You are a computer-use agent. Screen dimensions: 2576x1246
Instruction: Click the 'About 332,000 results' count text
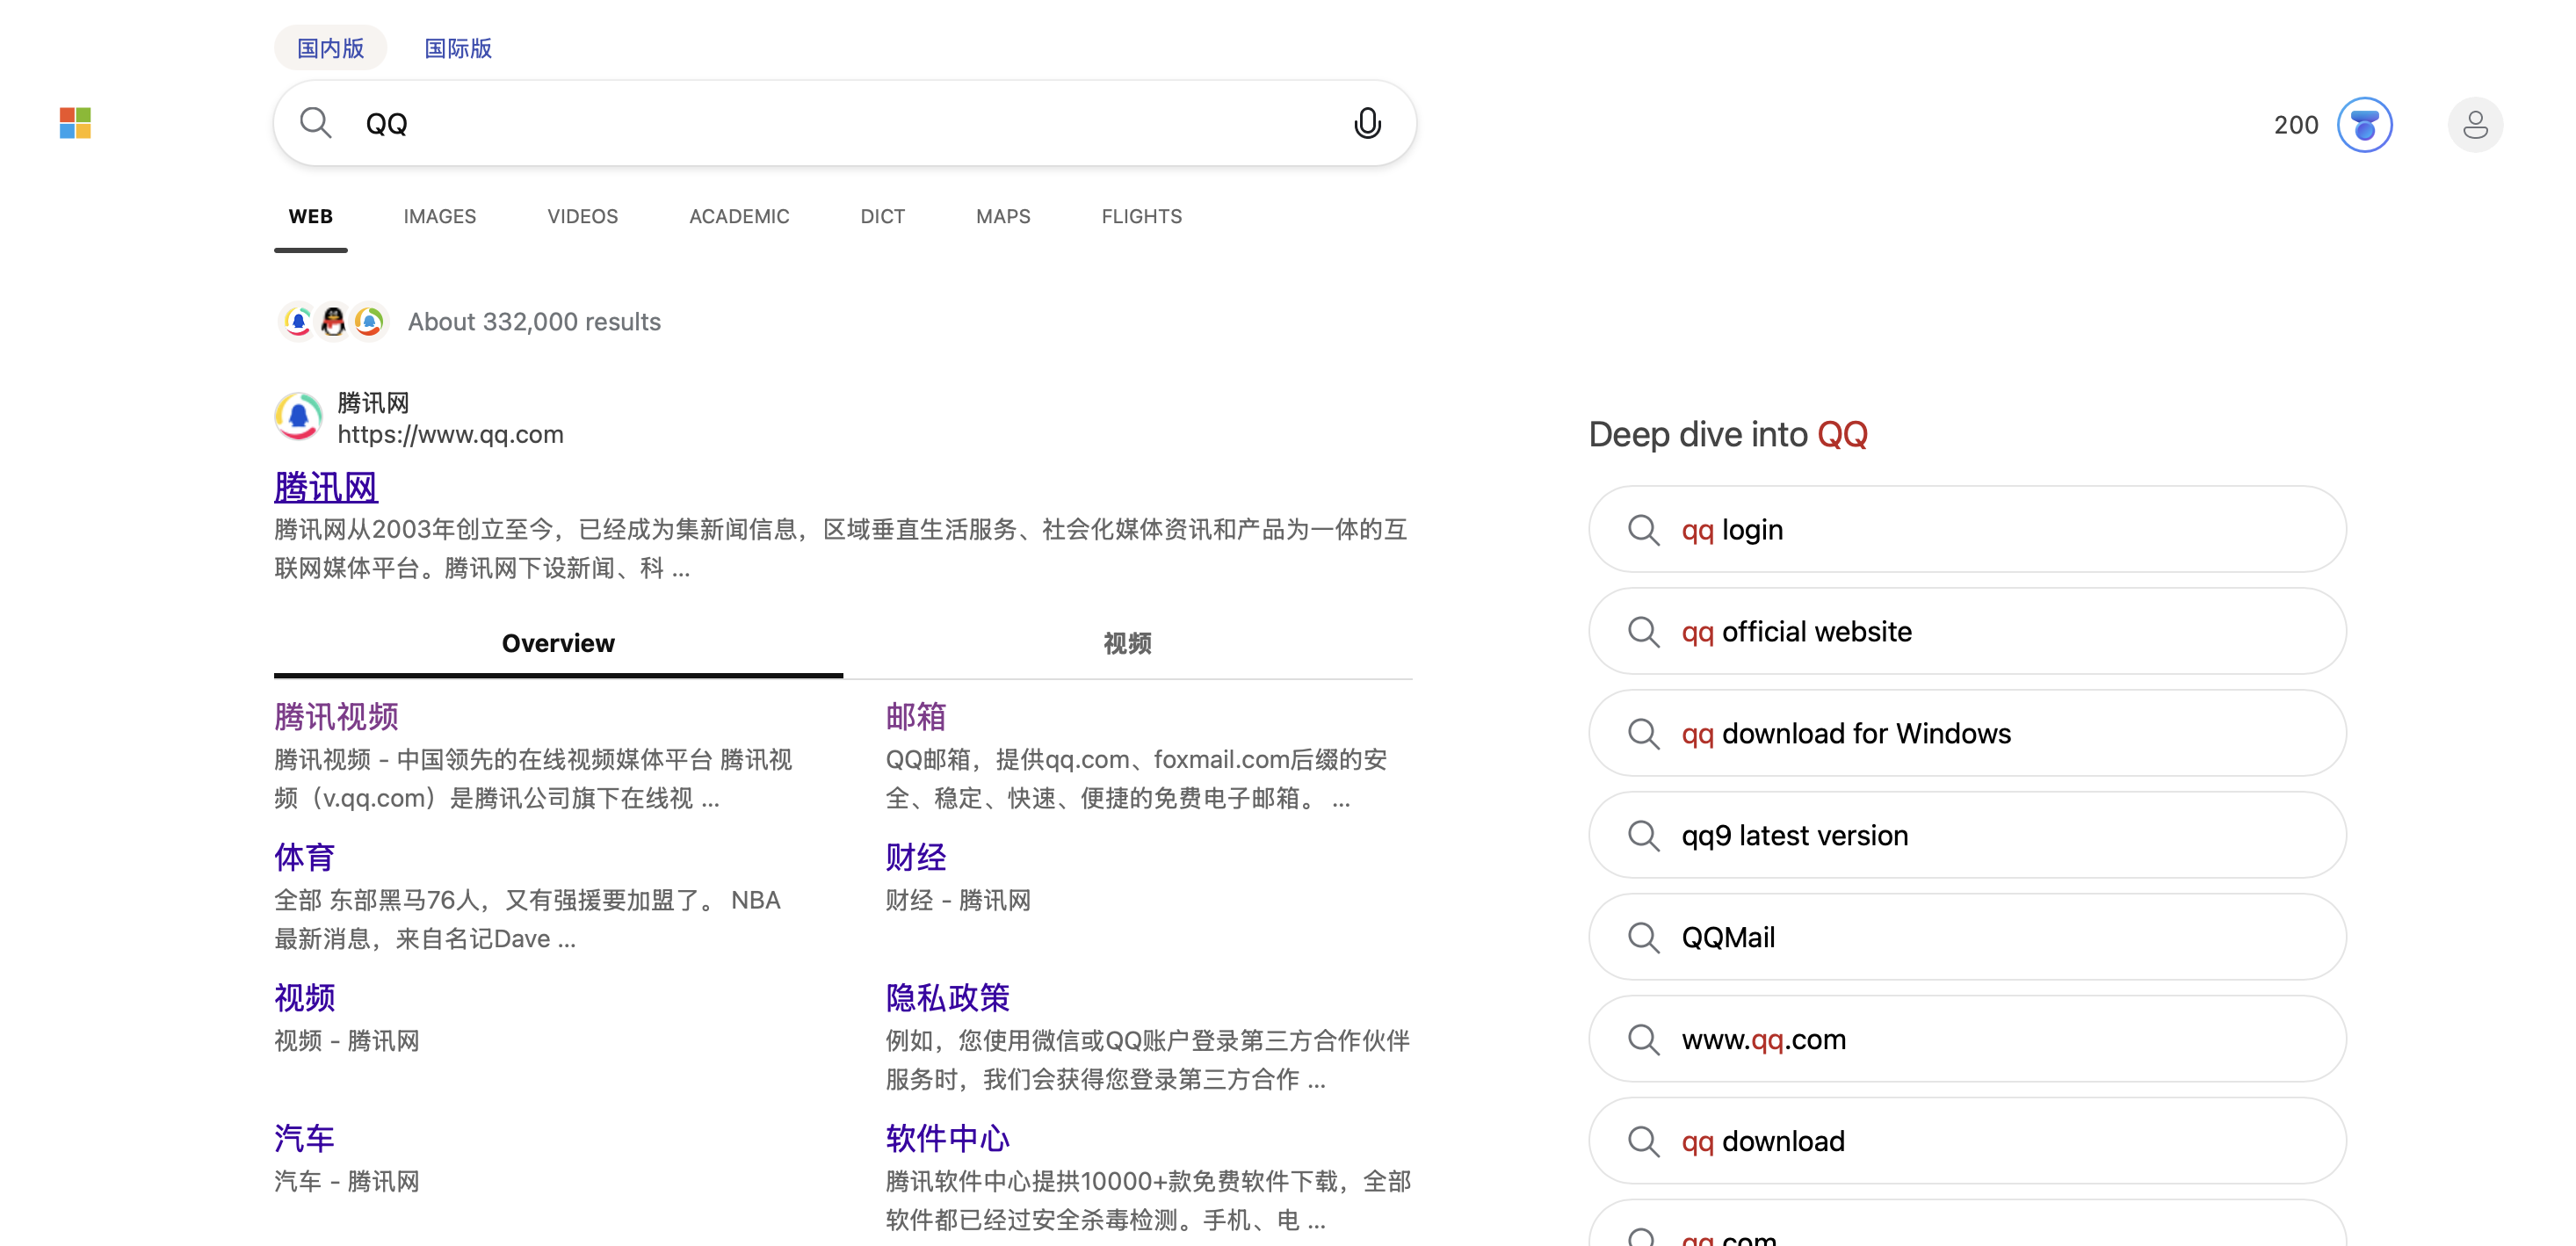point(534,321)
